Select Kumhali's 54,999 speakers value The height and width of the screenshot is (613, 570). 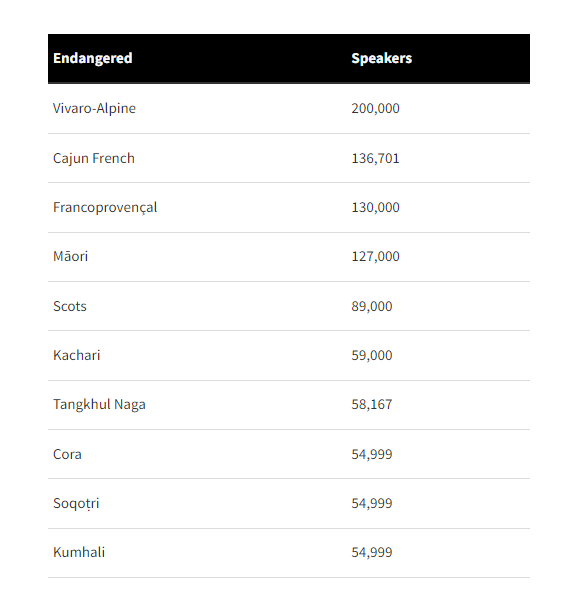(x=372, y=552)
